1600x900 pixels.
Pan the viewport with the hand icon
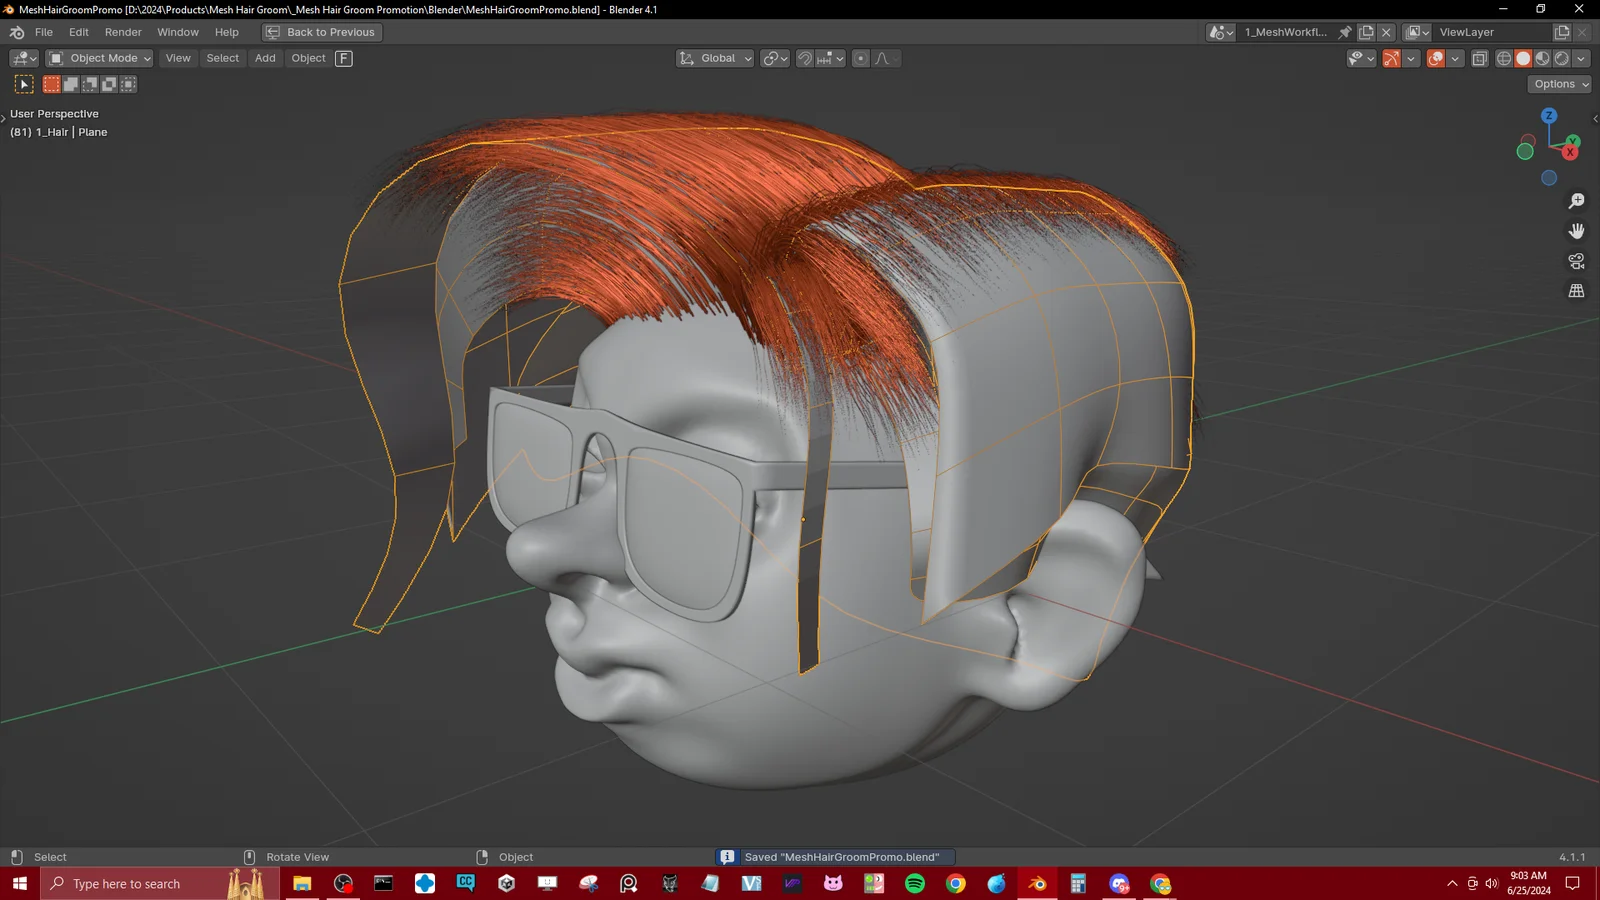click(1576, 230)
